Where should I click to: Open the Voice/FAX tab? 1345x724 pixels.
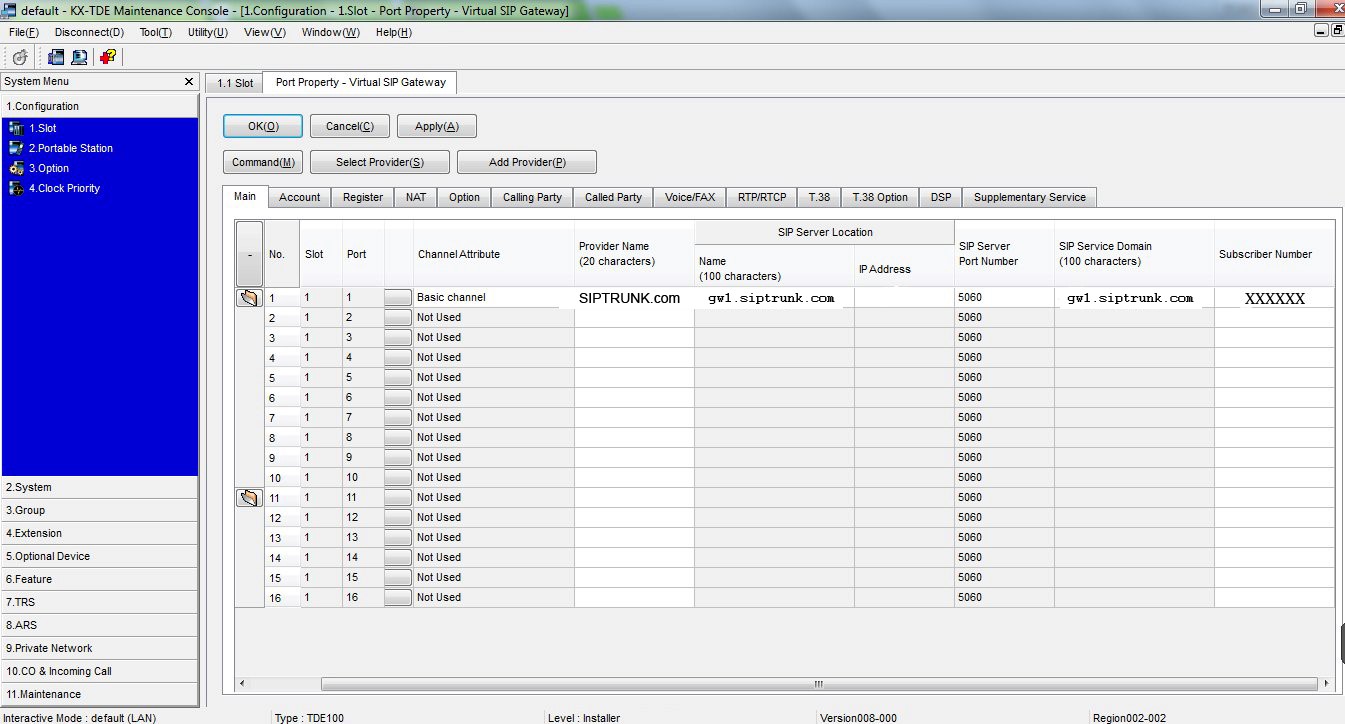coord(690,197)
